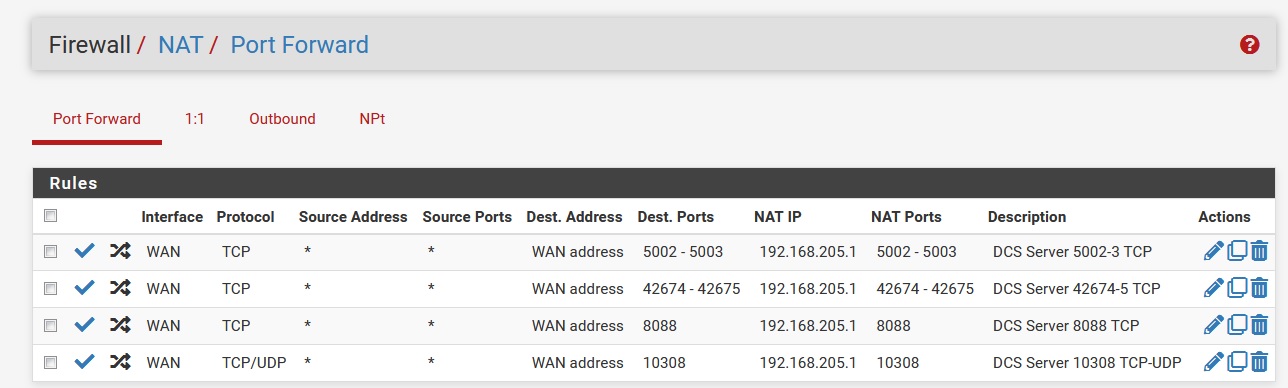Disable the 42674-42675 rule via its checkmark icon
Viewport: 1288px width, 388px height.
85,289
